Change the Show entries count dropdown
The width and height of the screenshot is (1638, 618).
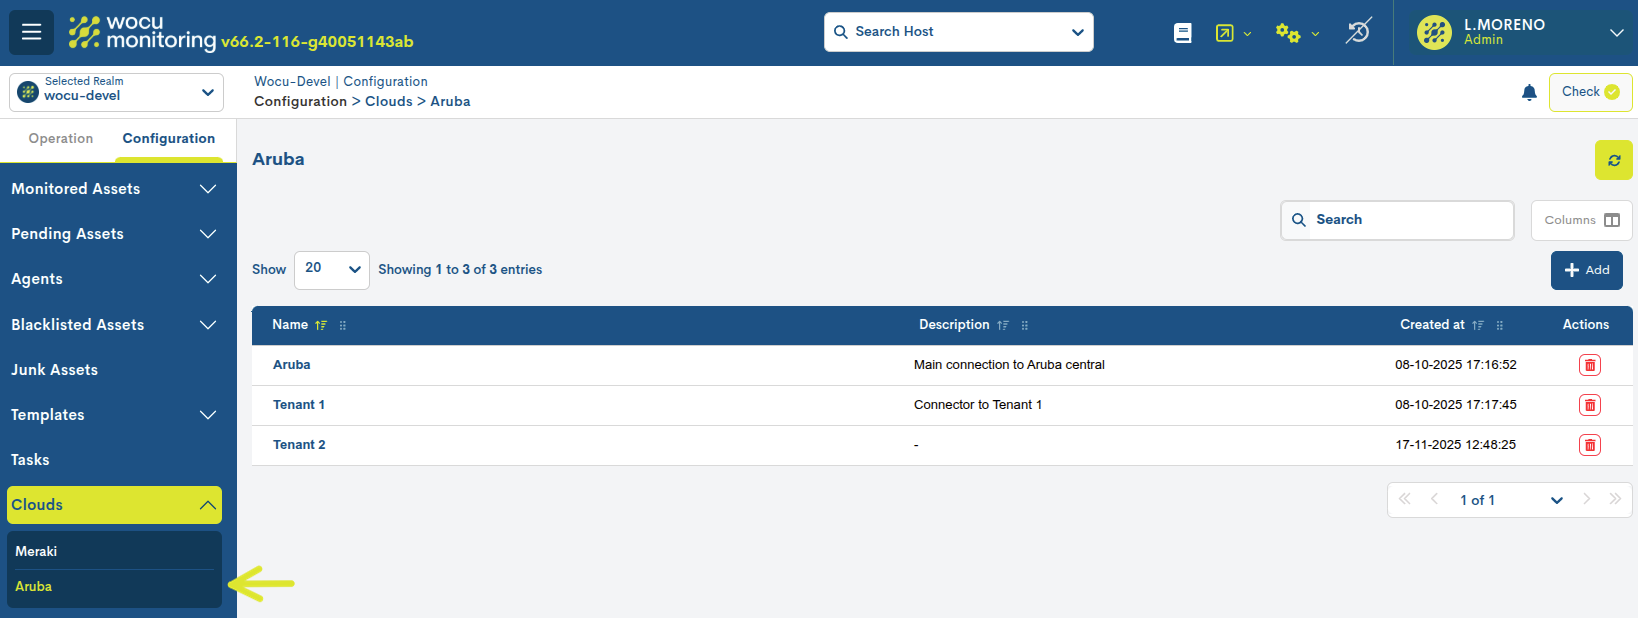coord(332,270)
